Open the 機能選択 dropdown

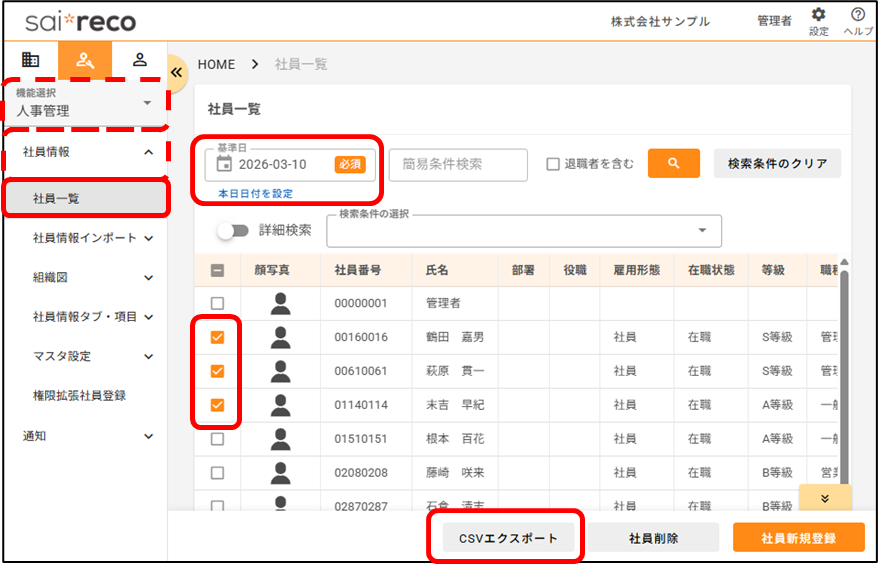(x=85, y=103)
